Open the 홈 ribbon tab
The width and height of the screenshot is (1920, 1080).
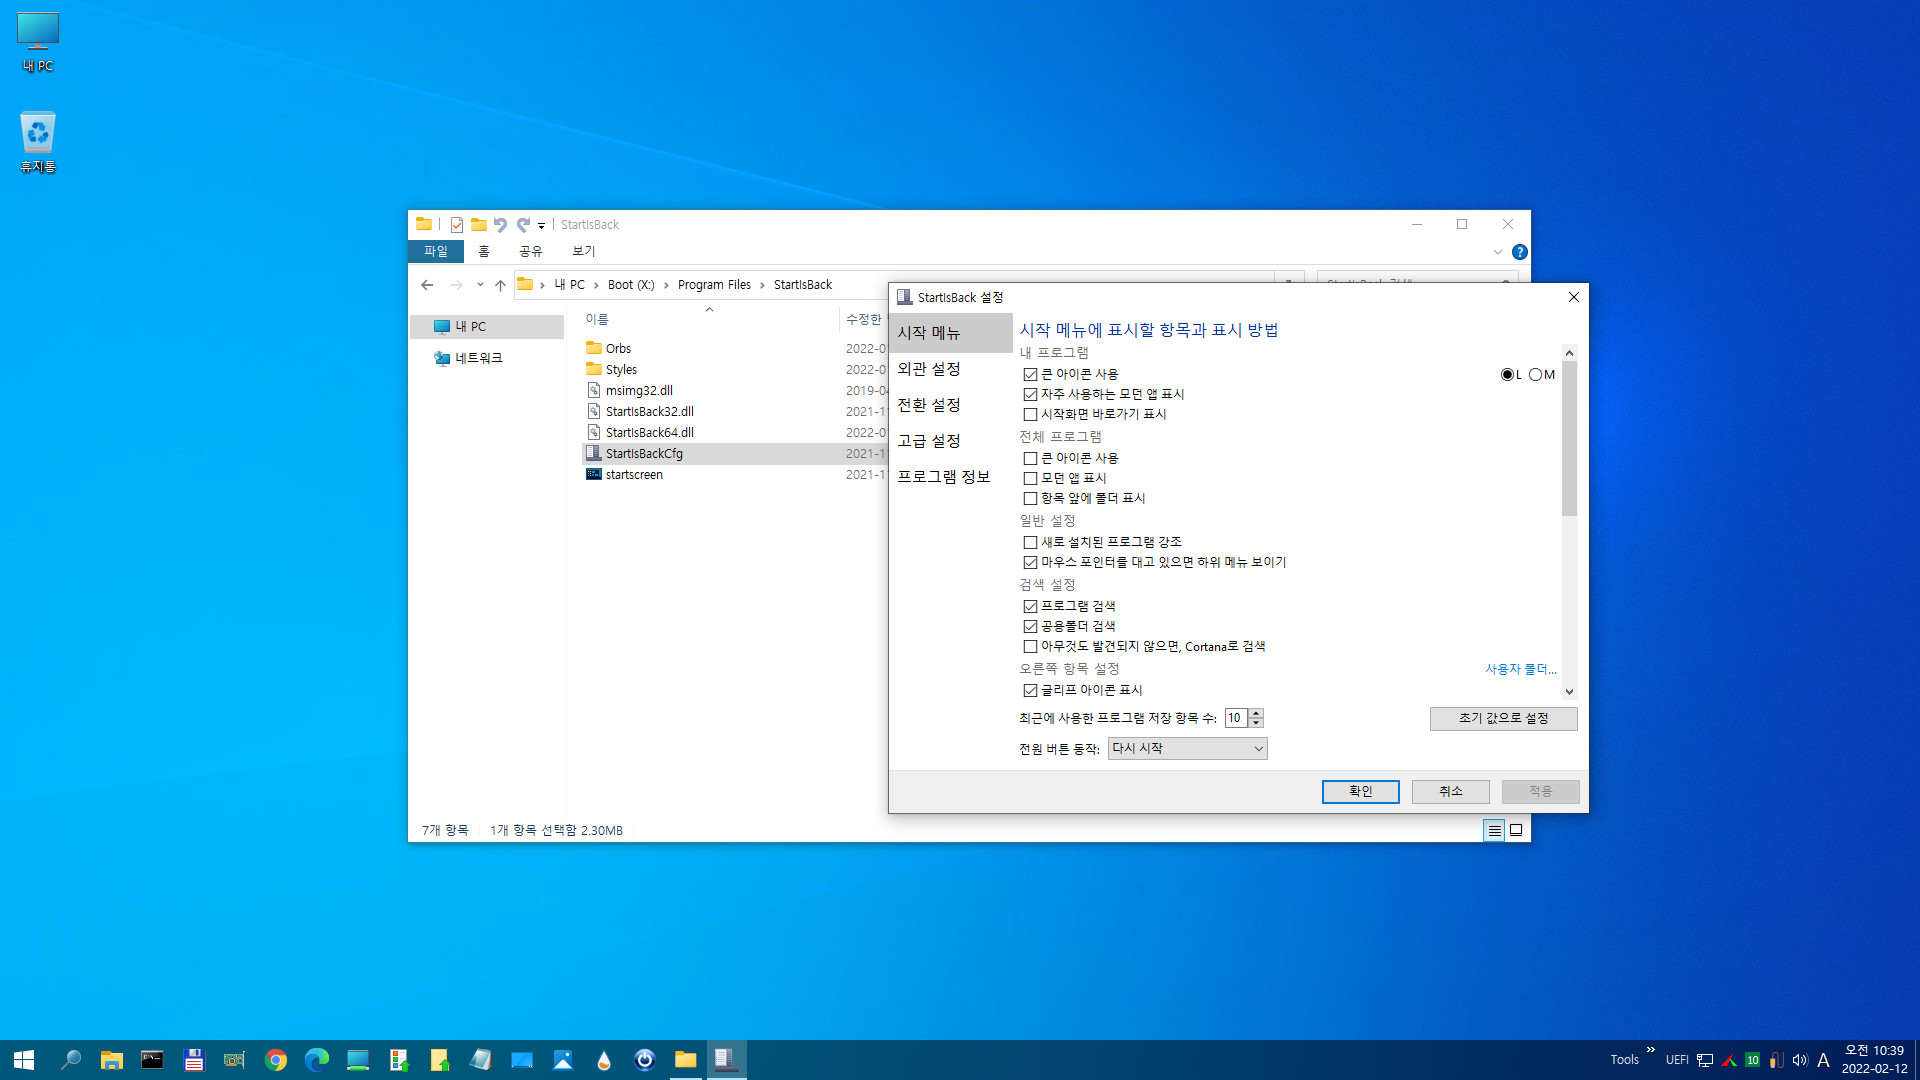point(484,251)
